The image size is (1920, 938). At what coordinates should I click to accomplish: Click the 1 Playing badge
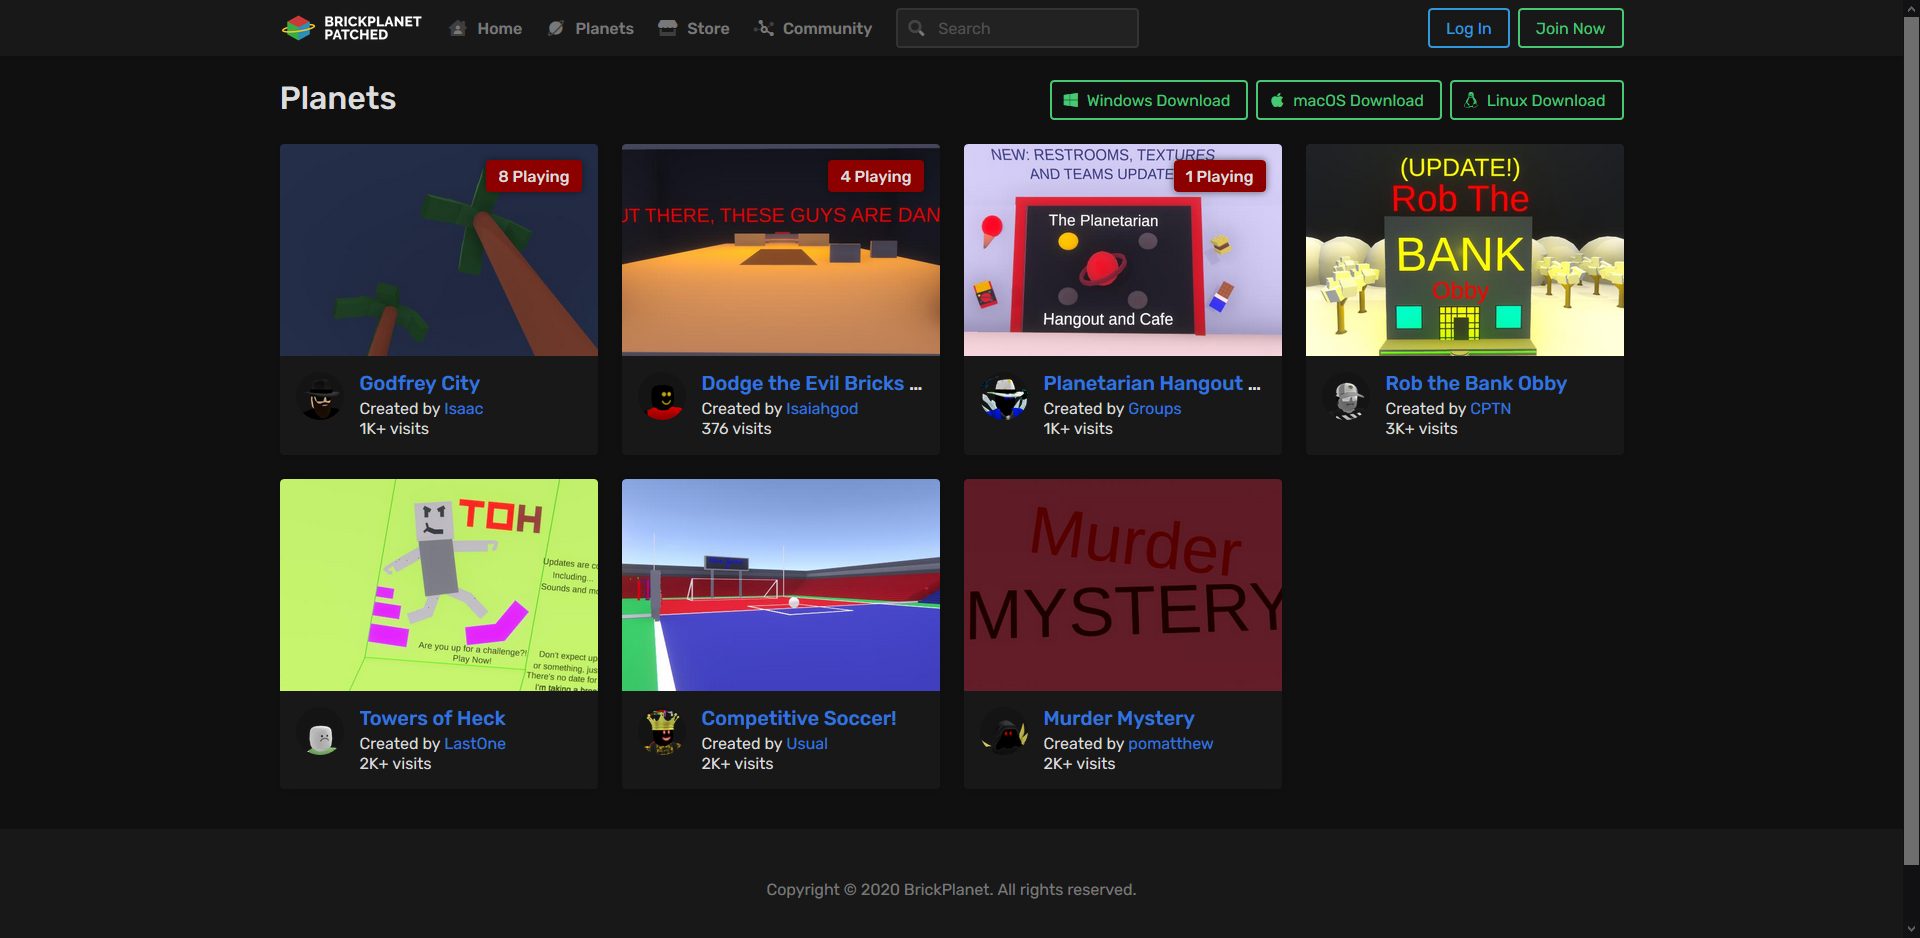1219,176
